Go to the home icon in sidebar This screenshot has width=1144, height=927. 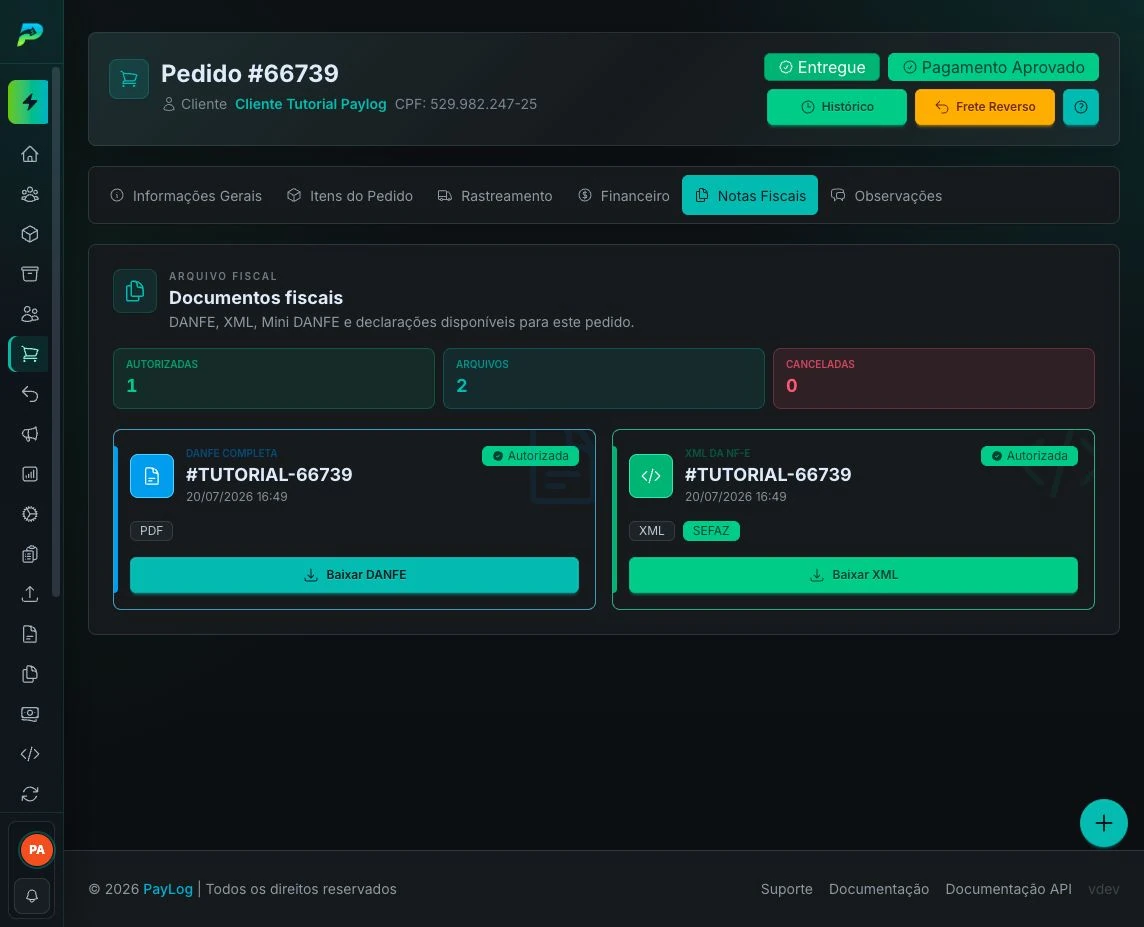30,154
